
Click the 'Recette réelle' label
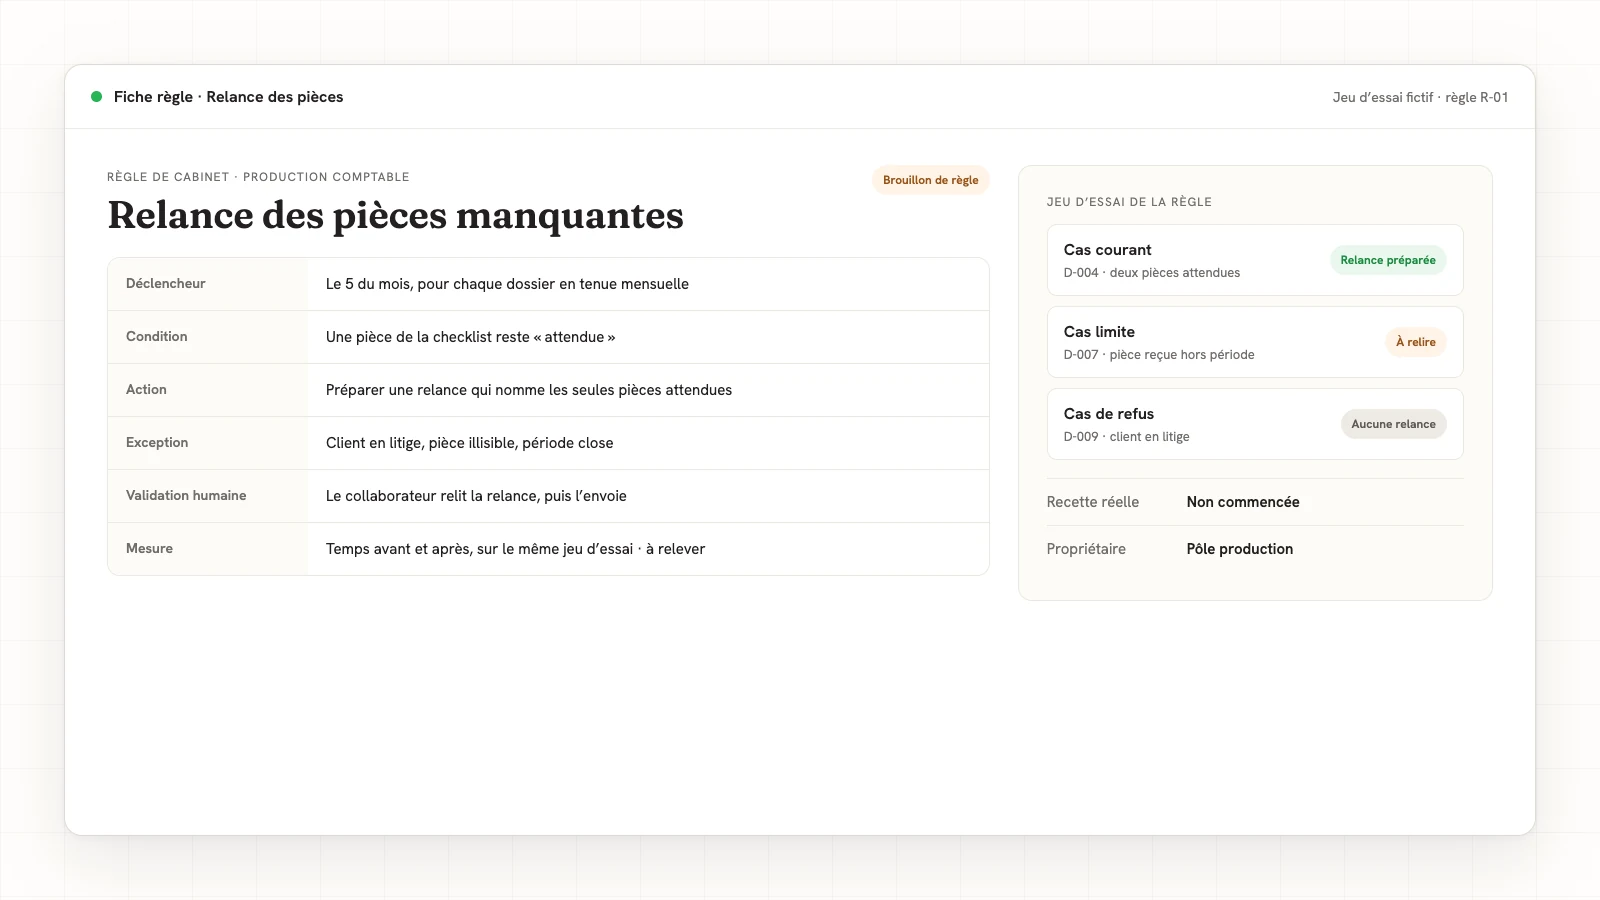tap(1093, 502)
